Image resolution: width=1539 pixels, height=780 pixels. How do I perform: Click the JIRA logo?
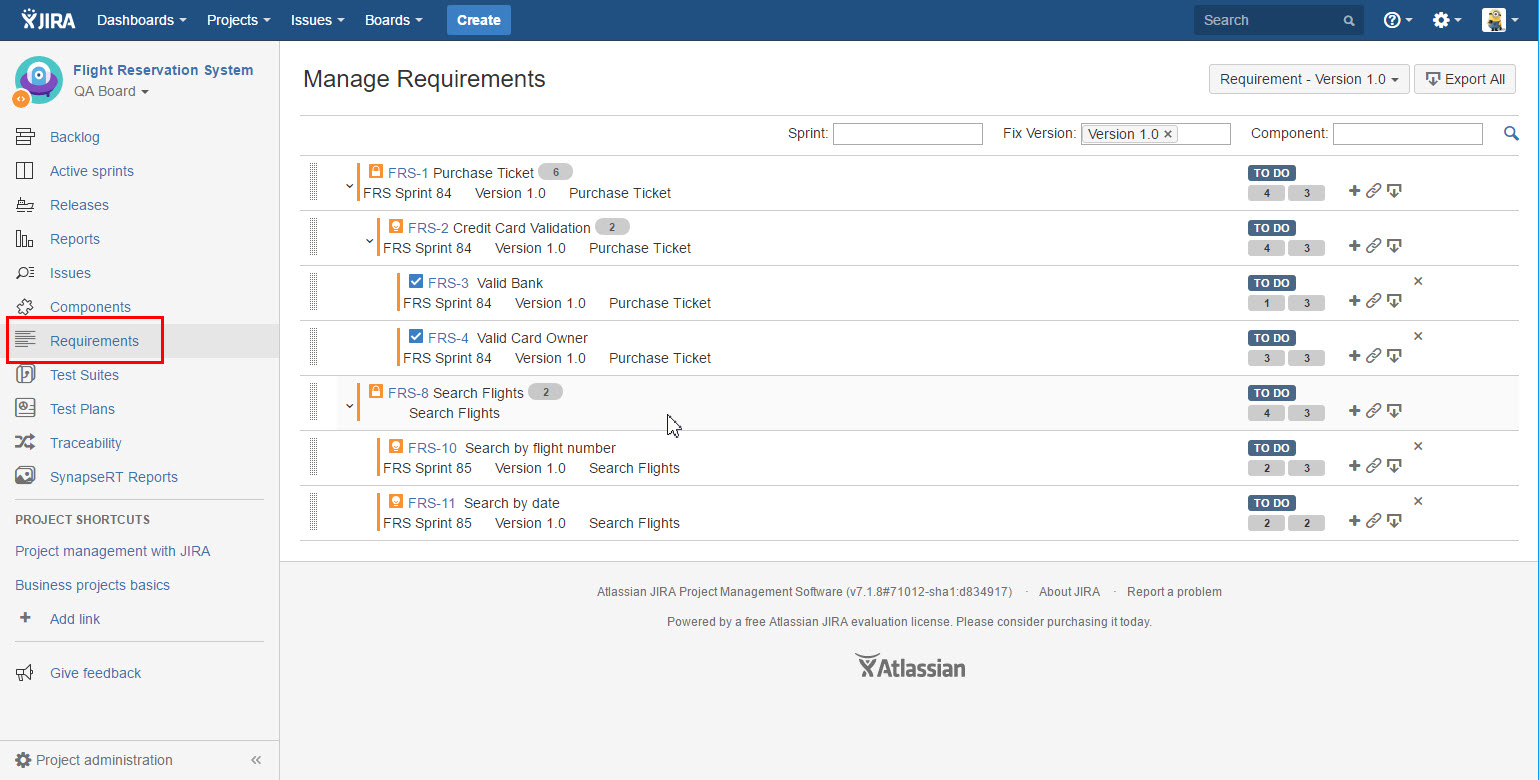point(48,20)
